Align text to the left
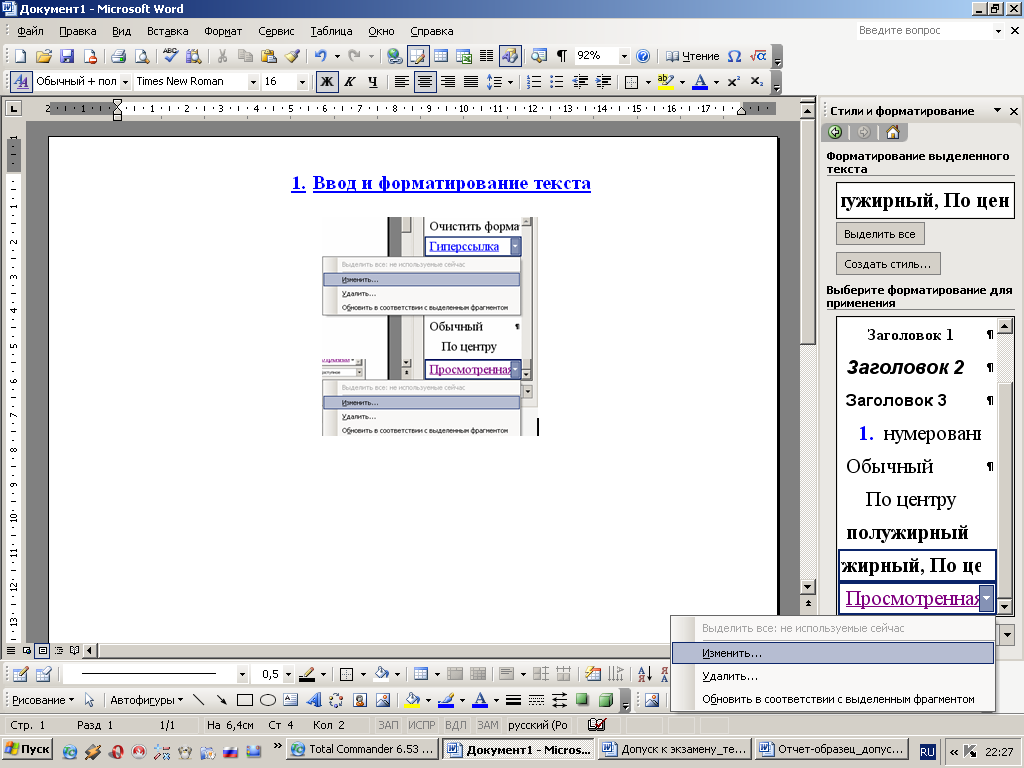The height and width of the screenshot is (768, 1024). pyautogui.click(x=402, y=82)
